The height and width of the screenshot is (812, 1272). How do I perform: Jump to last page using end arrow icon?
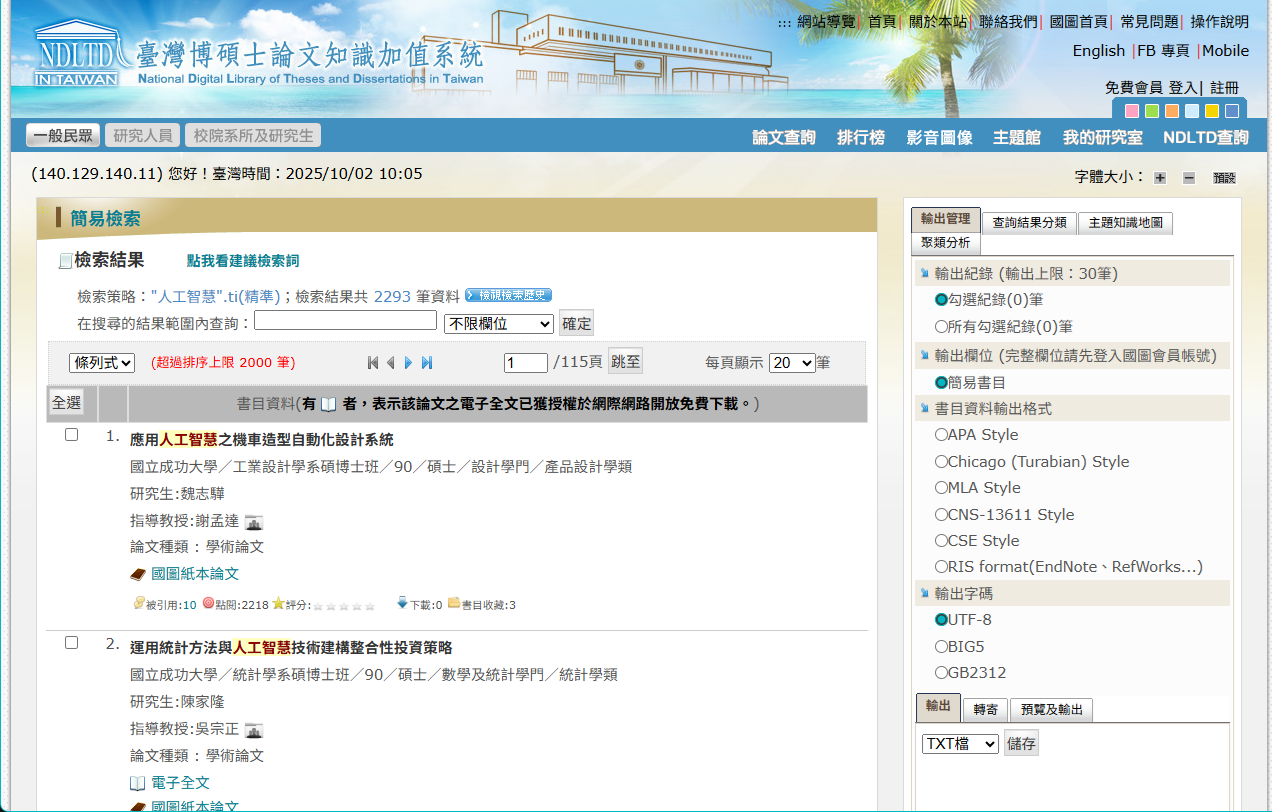(x=427, y=363)
